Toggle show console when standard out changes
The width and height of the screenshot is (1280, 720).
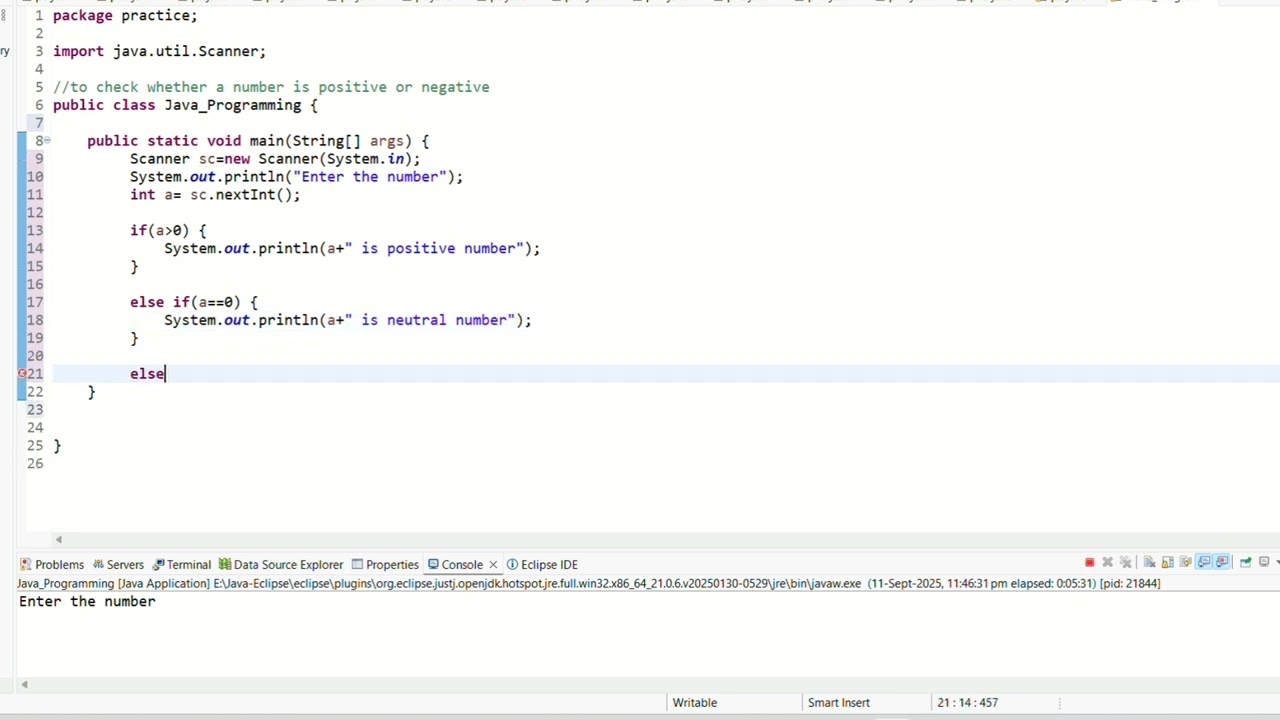click(x=1204, y=562)
